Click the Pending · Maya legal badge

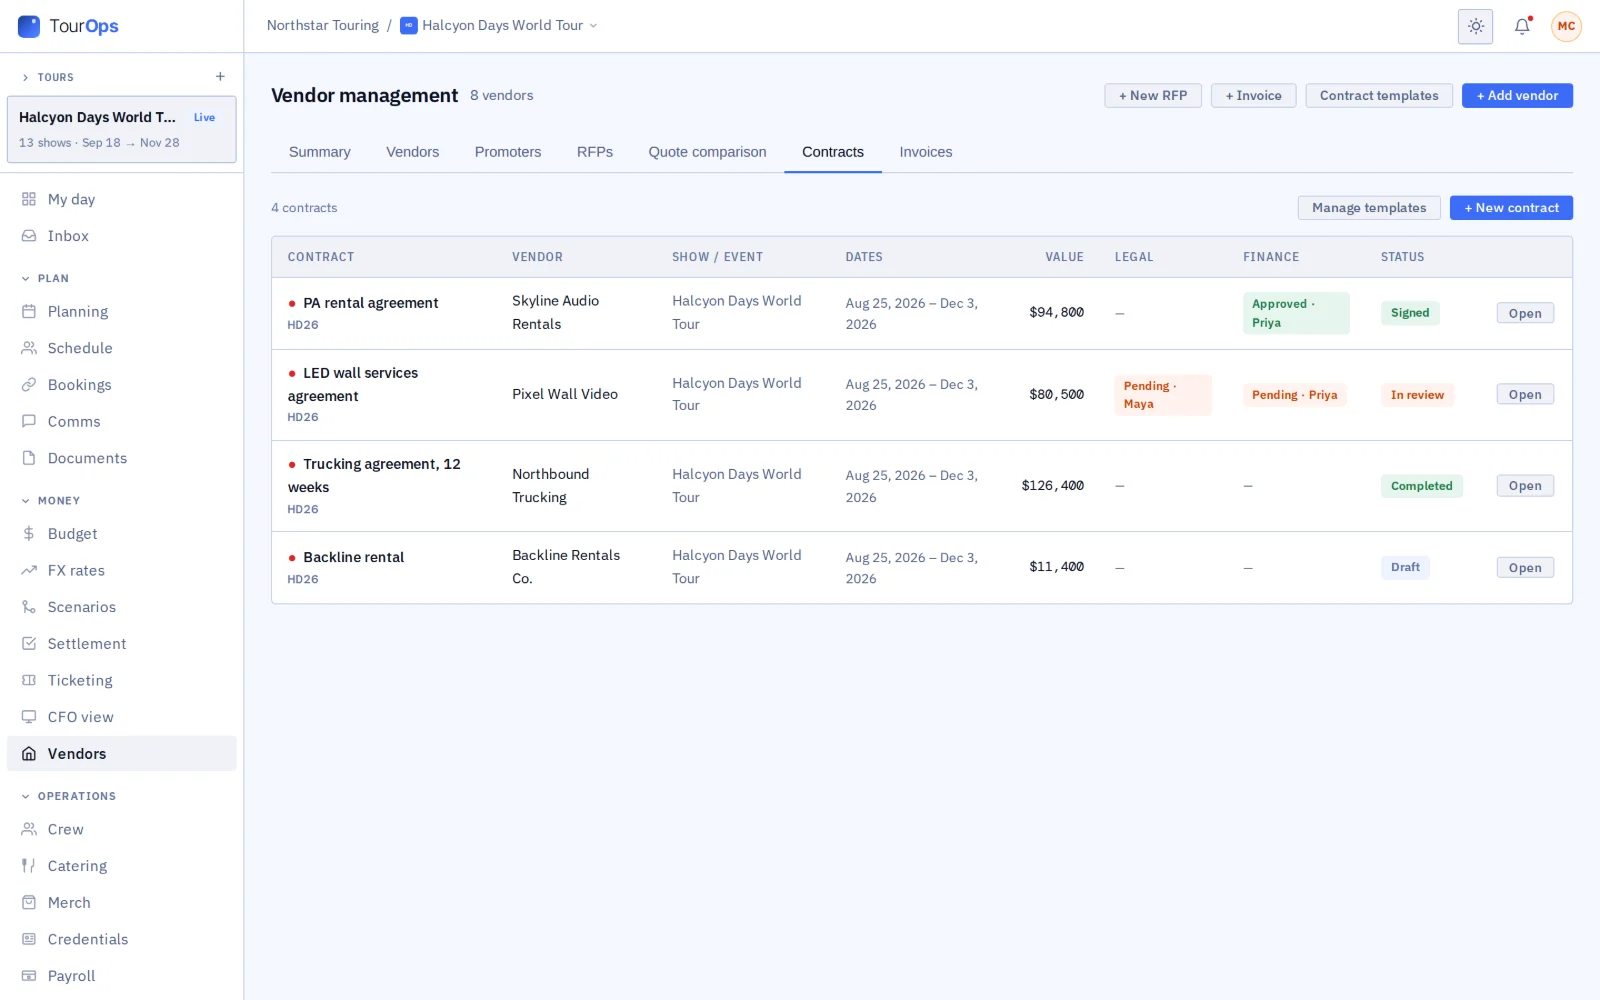click(x=1162, y=395)
